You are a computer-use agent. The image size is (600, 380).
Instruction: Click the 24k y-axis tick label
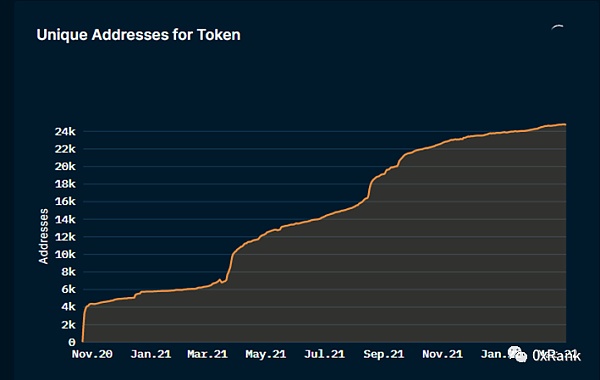pyautogui.click(x=65, y=132)
